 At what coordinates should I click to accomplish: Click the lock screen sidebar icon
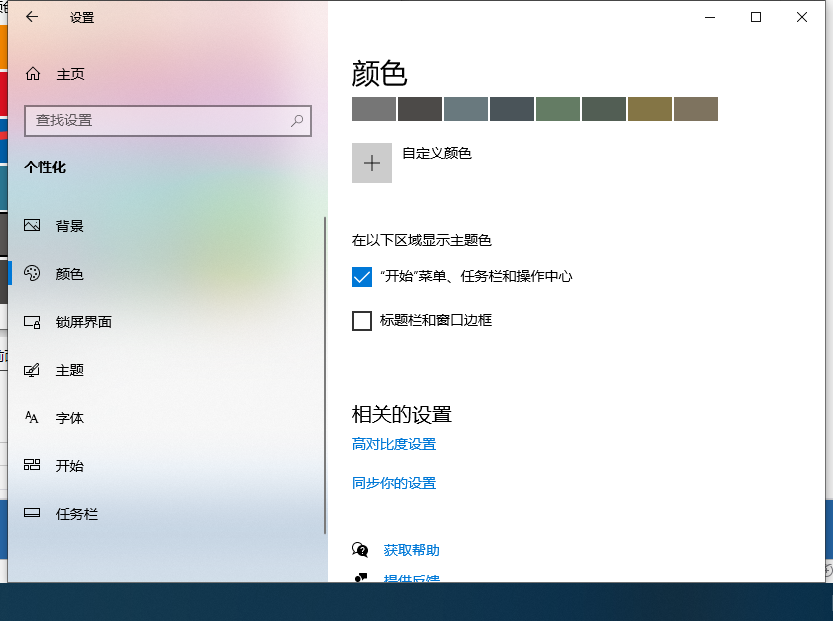pos(34,322)
